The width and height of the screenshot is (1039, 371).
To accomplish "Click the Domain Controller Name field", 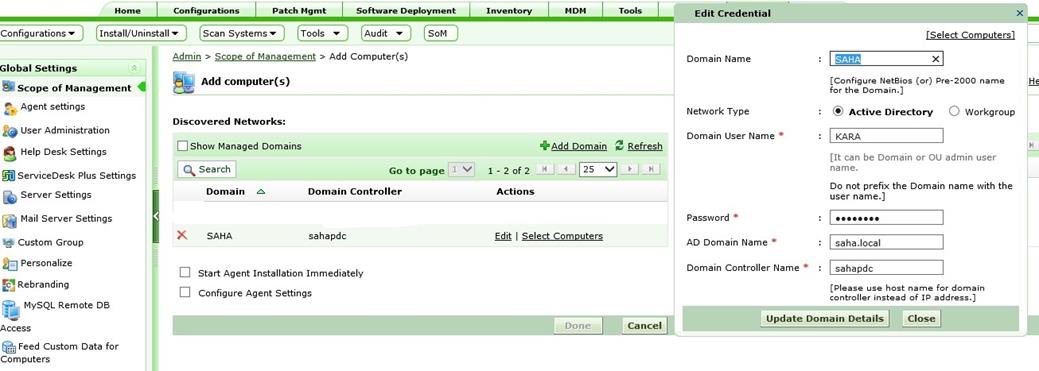I will click(x=887, y=268).
